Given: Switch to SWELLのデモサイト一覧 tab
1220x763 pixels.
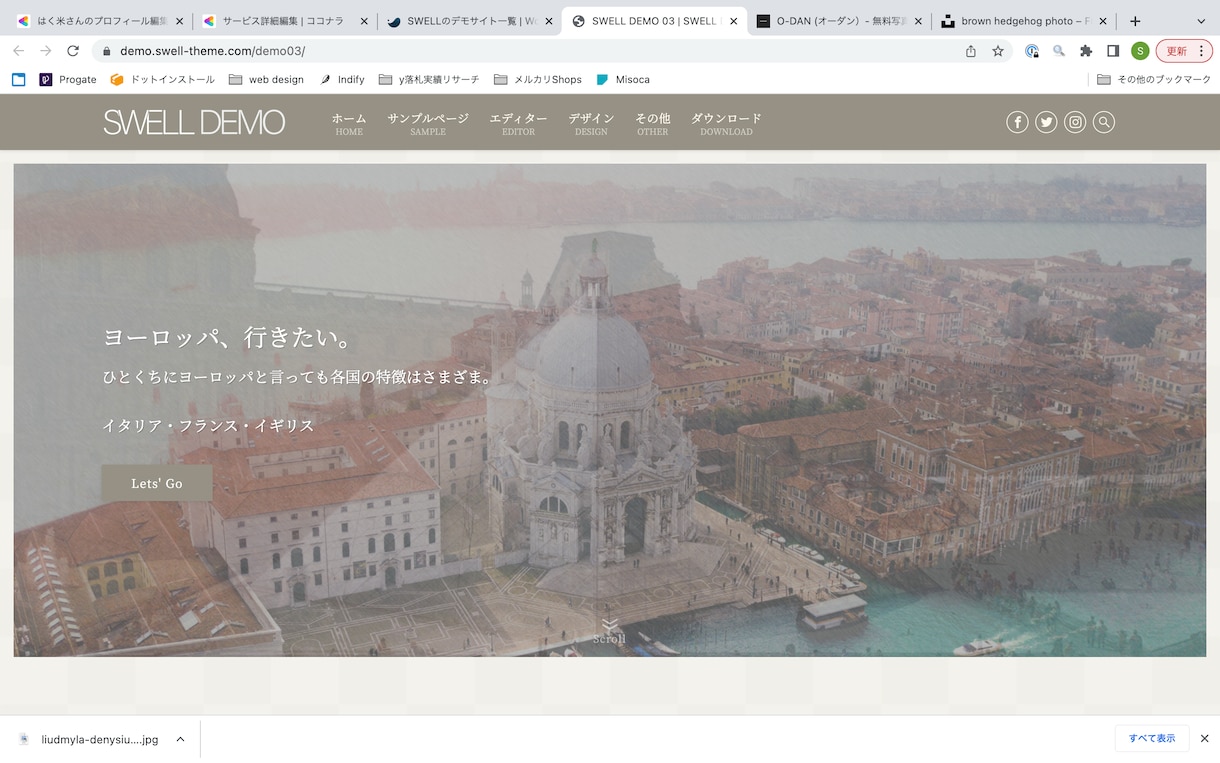Looking at the screenshot, I should tap(469, 21).
